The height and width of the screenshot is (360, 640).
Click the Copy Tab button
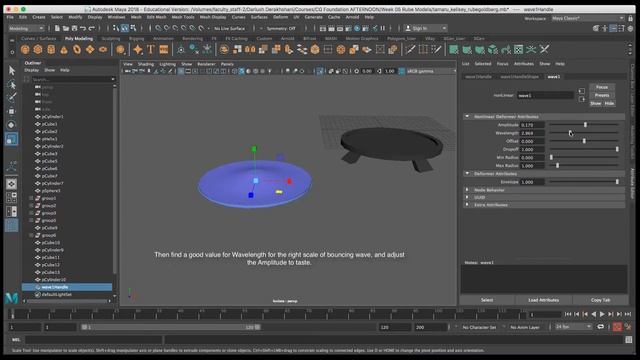click(600, 300)
